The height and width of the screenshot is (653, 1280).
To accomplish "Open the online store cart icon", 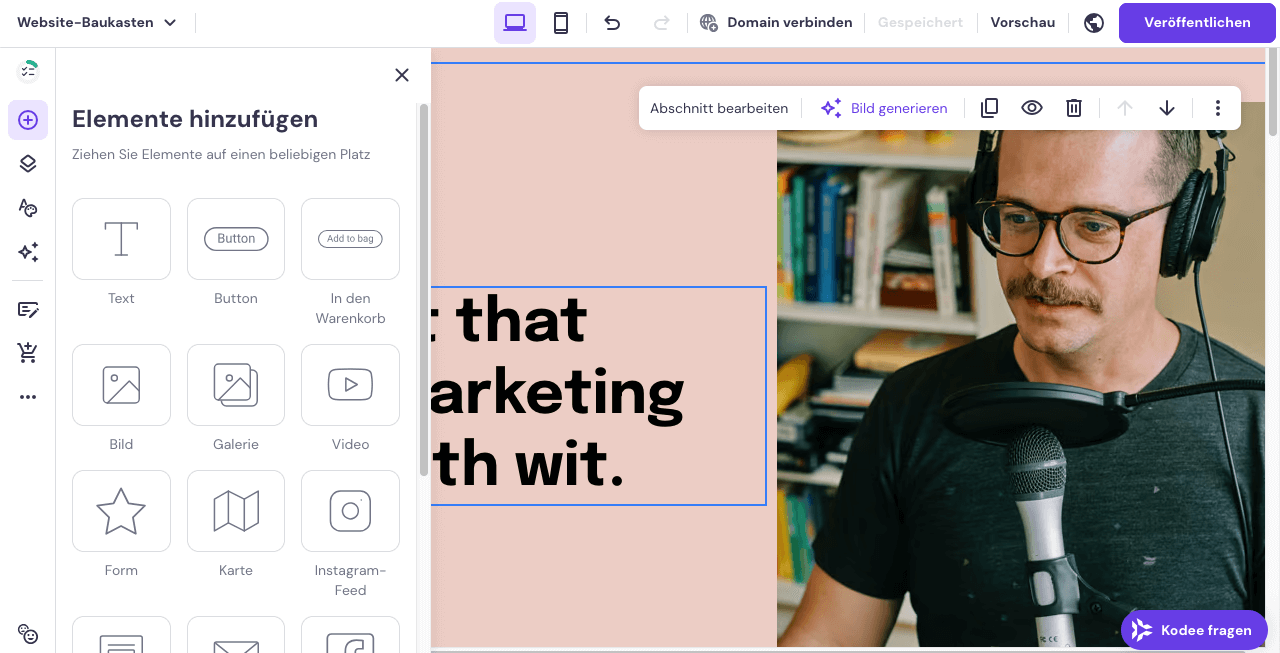I will pos(28,353).
